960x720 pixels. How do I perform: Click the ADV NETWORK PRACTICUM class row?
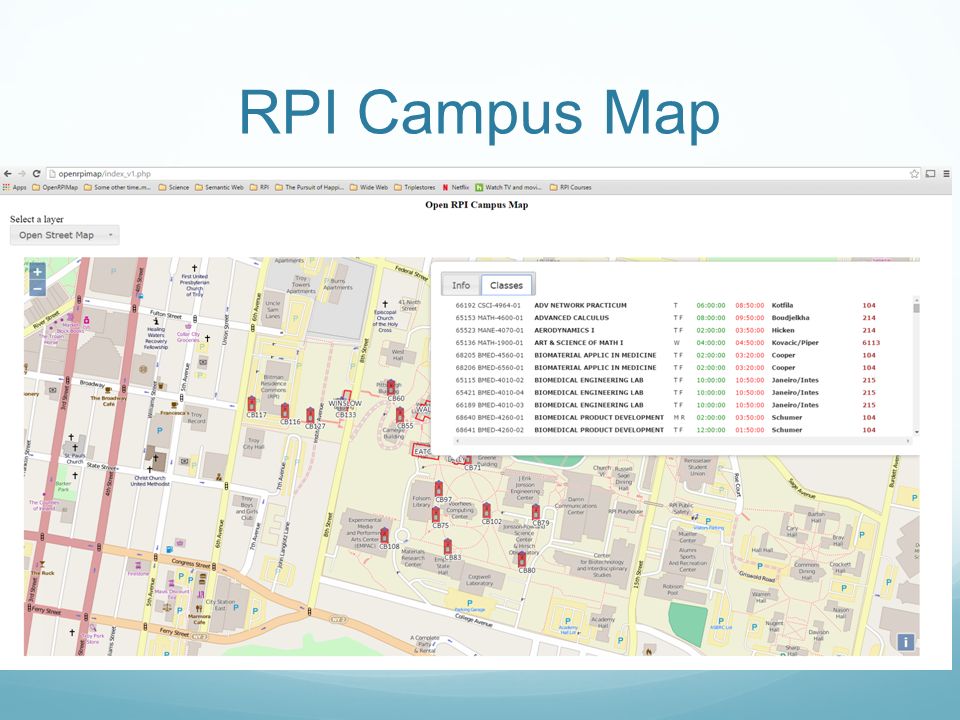666,305
